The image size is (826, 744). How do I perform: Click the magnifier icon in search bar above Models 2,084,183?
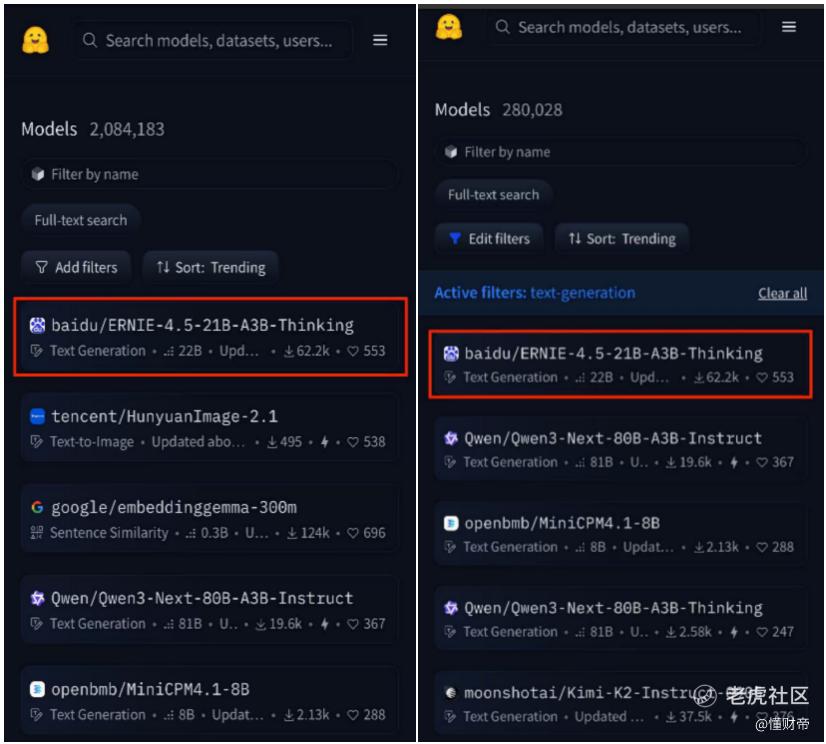point(90,40)
